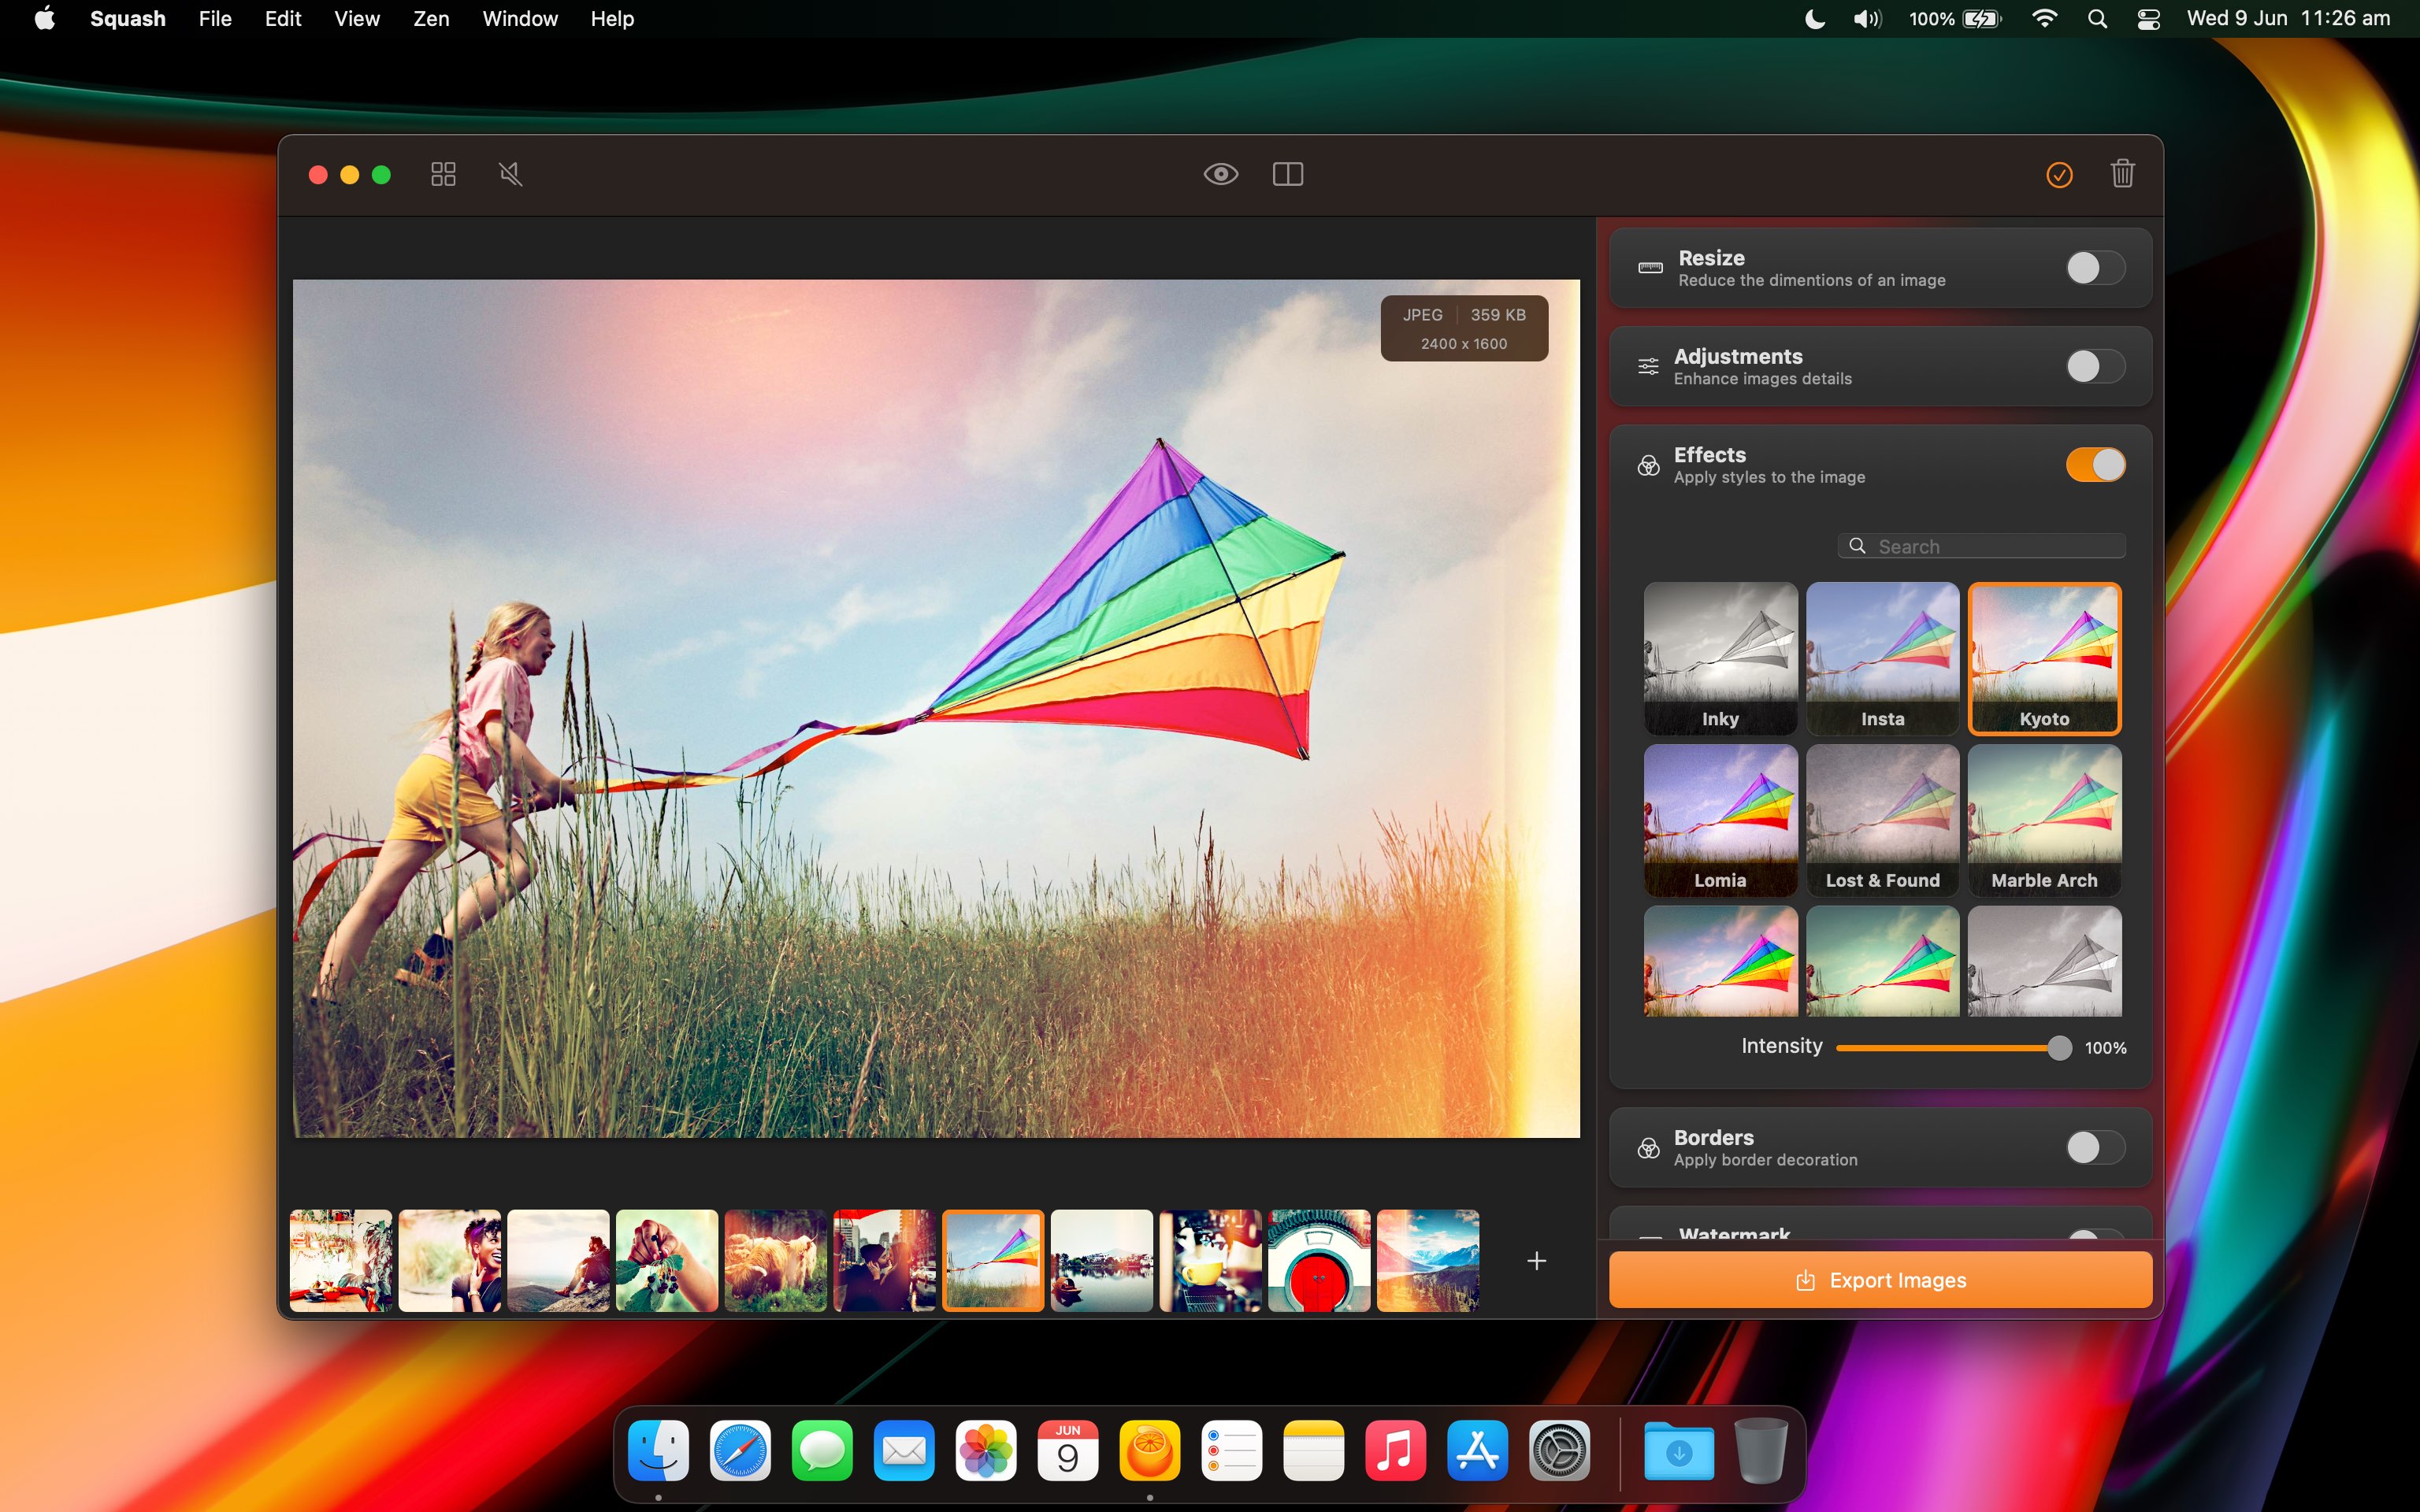Open the View menu
Viewport: 2420px width, 1512px height.
pyautogui.click(x=357, y=19)
